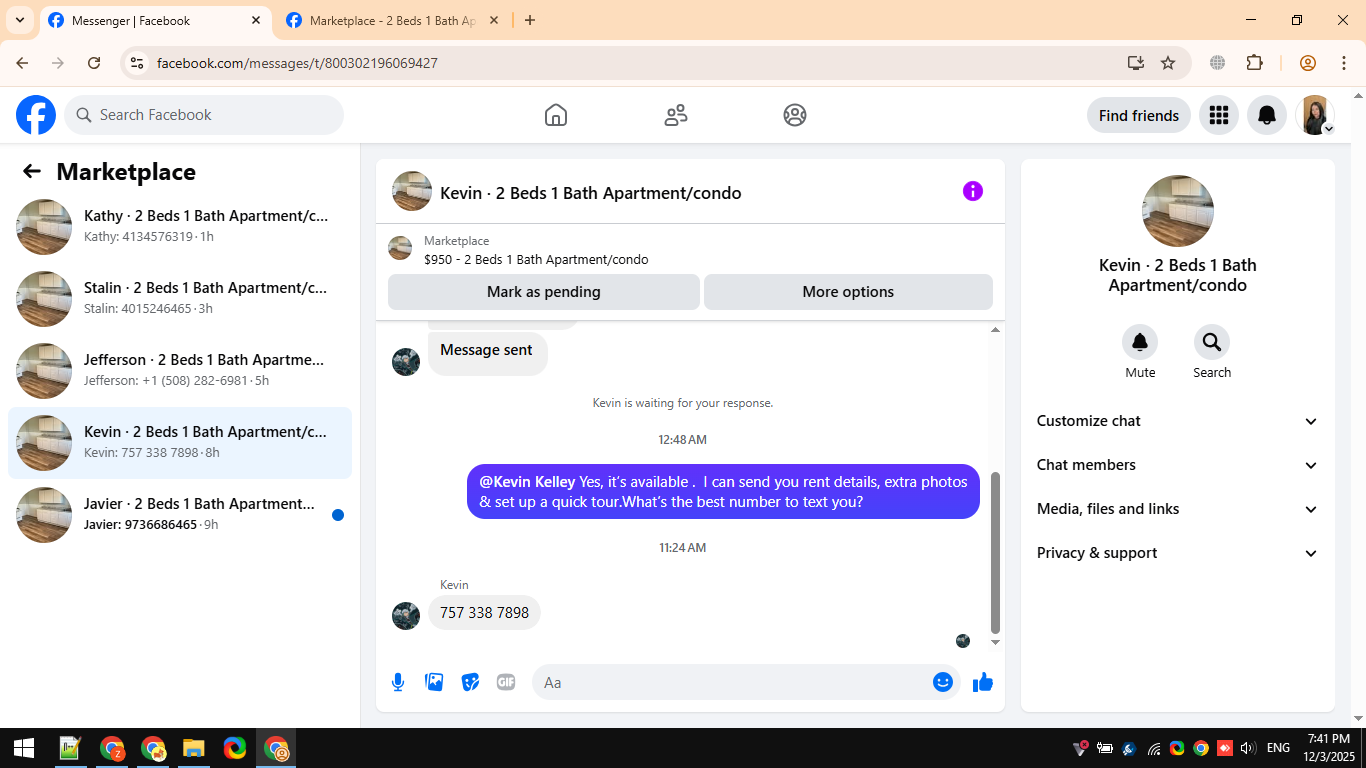Image resolution: width=1366 pixels, height=768 pixels.
Task: Open Javier's unread conversation
Action: [180, 515]
